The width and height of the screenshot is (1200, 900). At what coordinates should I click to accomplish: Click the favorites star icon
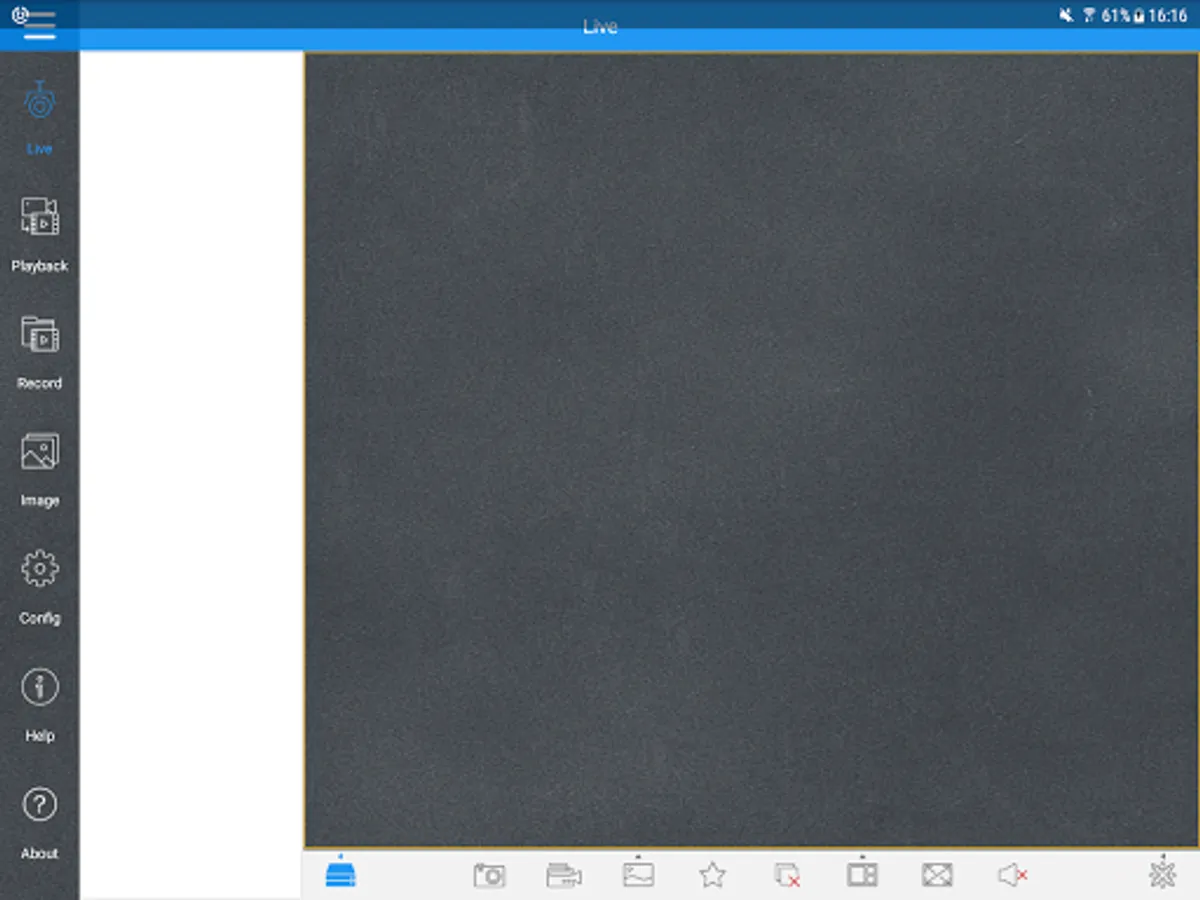712,875
